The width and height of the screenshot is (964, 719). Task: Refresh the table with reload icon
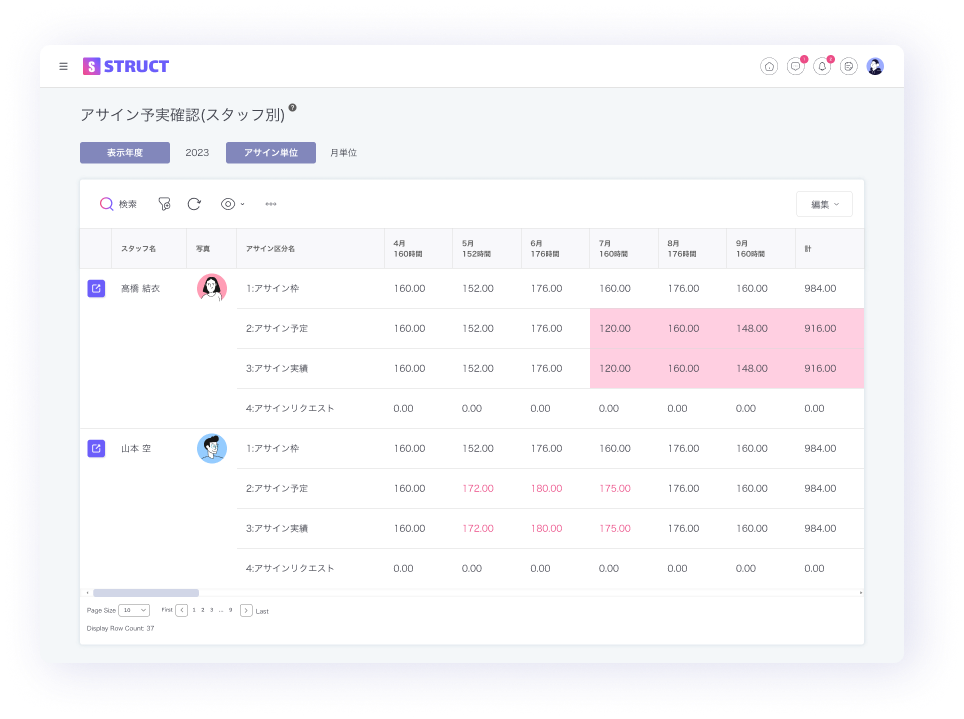[x=194, y=204]
